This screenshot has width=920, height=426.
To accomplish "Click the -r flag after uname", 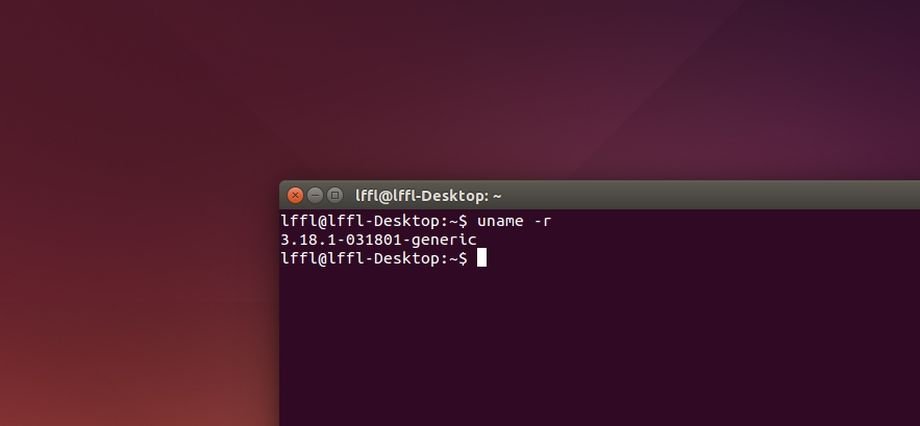I will [542, 221].
